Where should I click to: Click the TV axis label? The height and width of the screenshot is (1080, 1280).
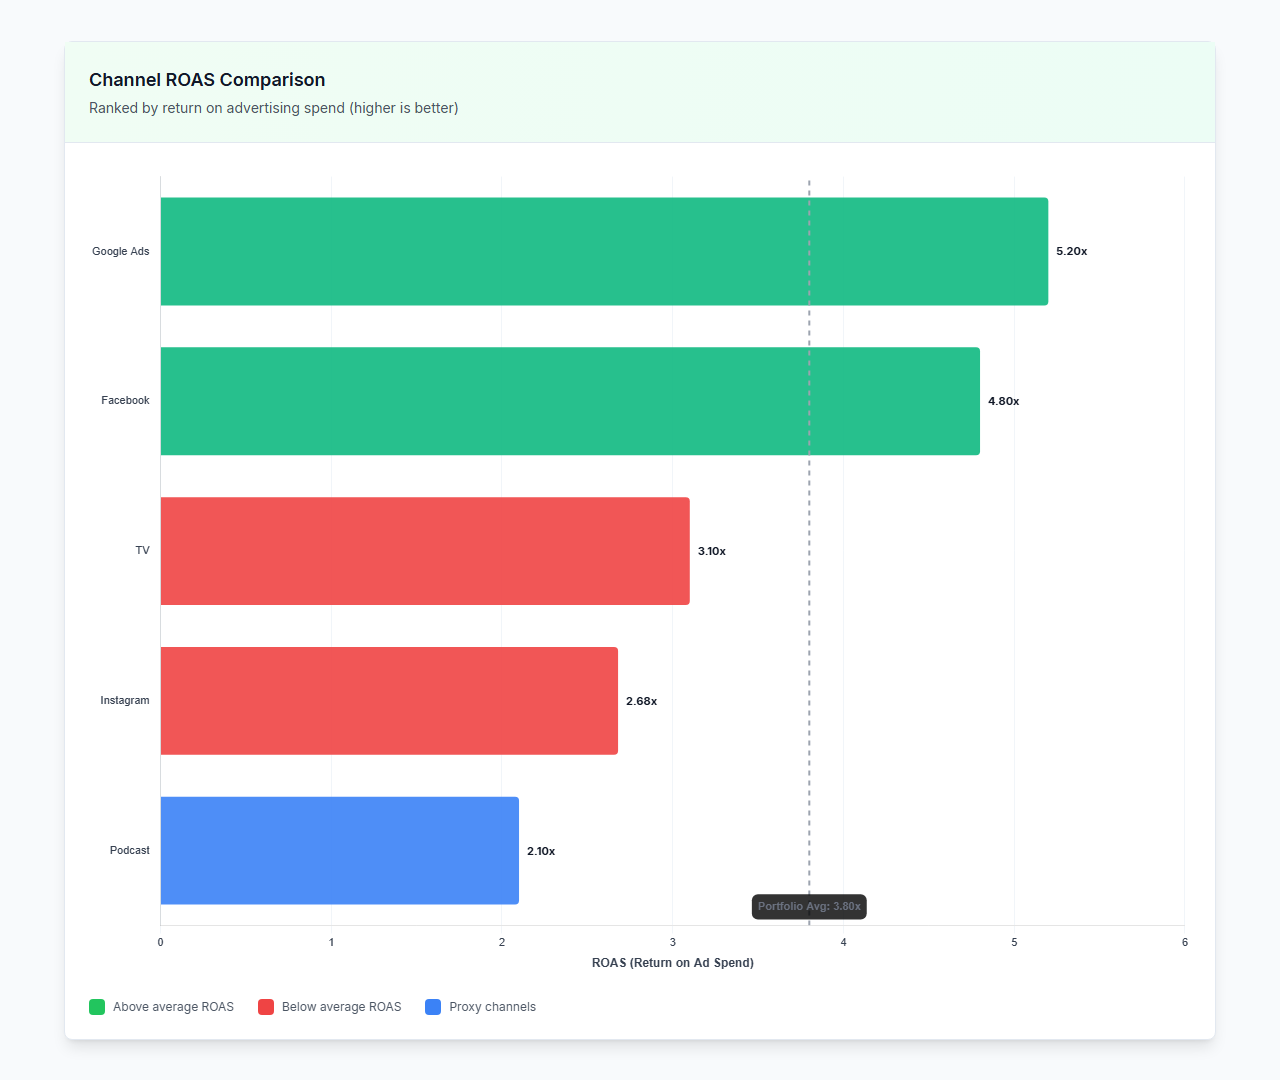143,551
